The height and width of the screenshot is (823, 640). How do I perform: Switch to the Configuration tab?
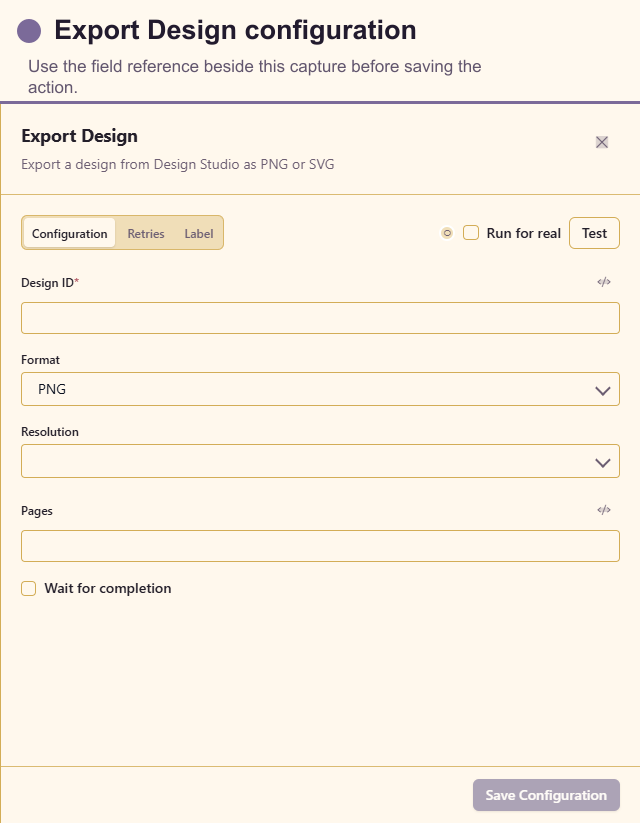click(69, 233)
